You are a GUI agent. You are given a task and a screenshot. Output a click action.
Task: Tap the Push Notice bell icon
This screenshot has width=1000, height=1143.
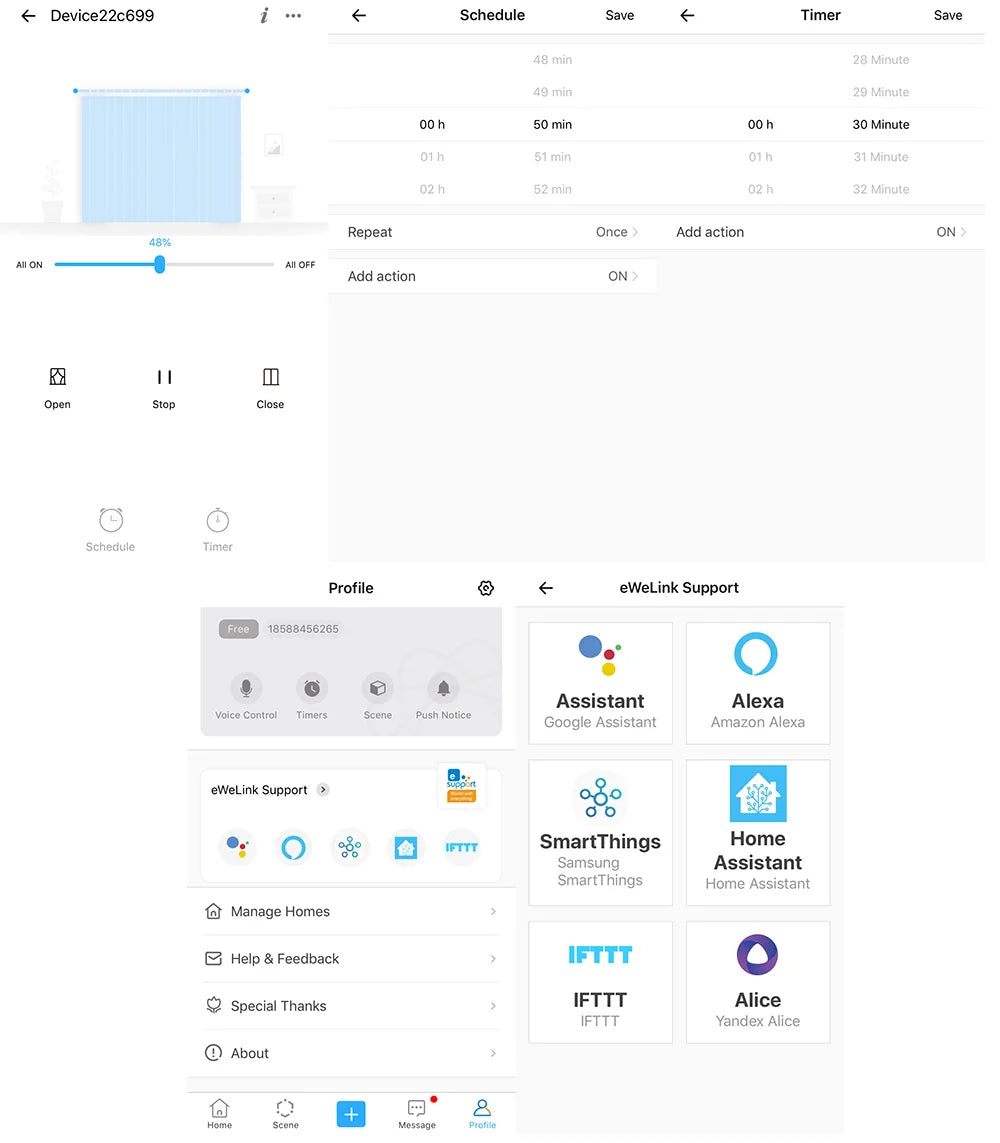pos(443,689)
